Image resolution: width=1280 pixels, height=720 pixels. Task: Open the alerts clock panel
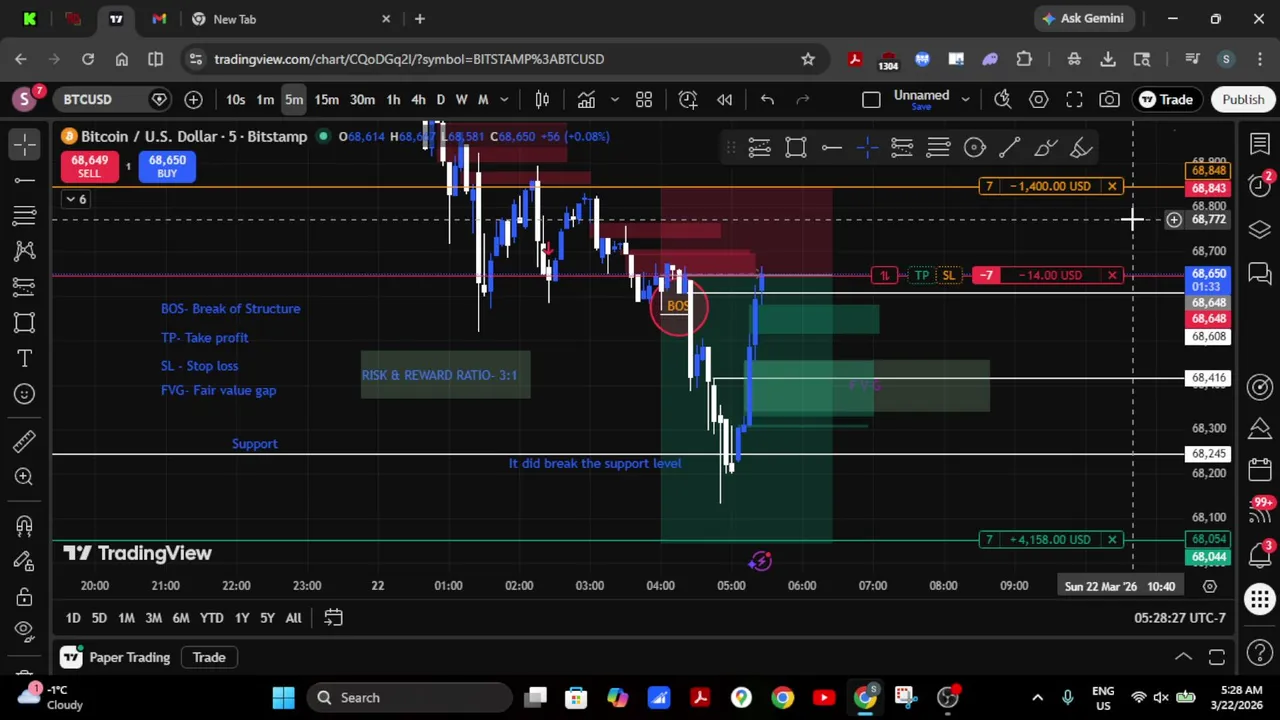1259,187
